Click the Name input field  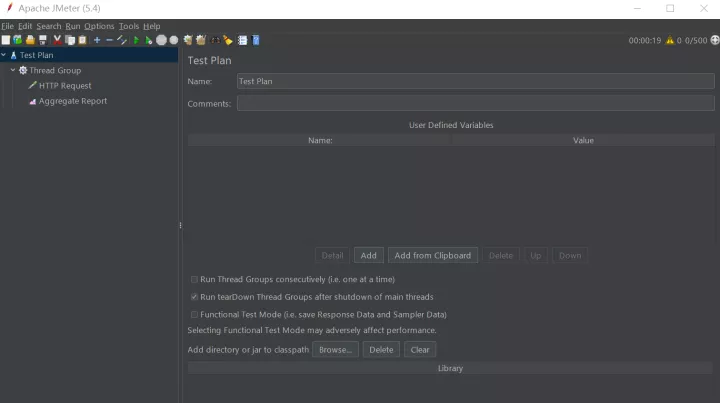(475, 81)
